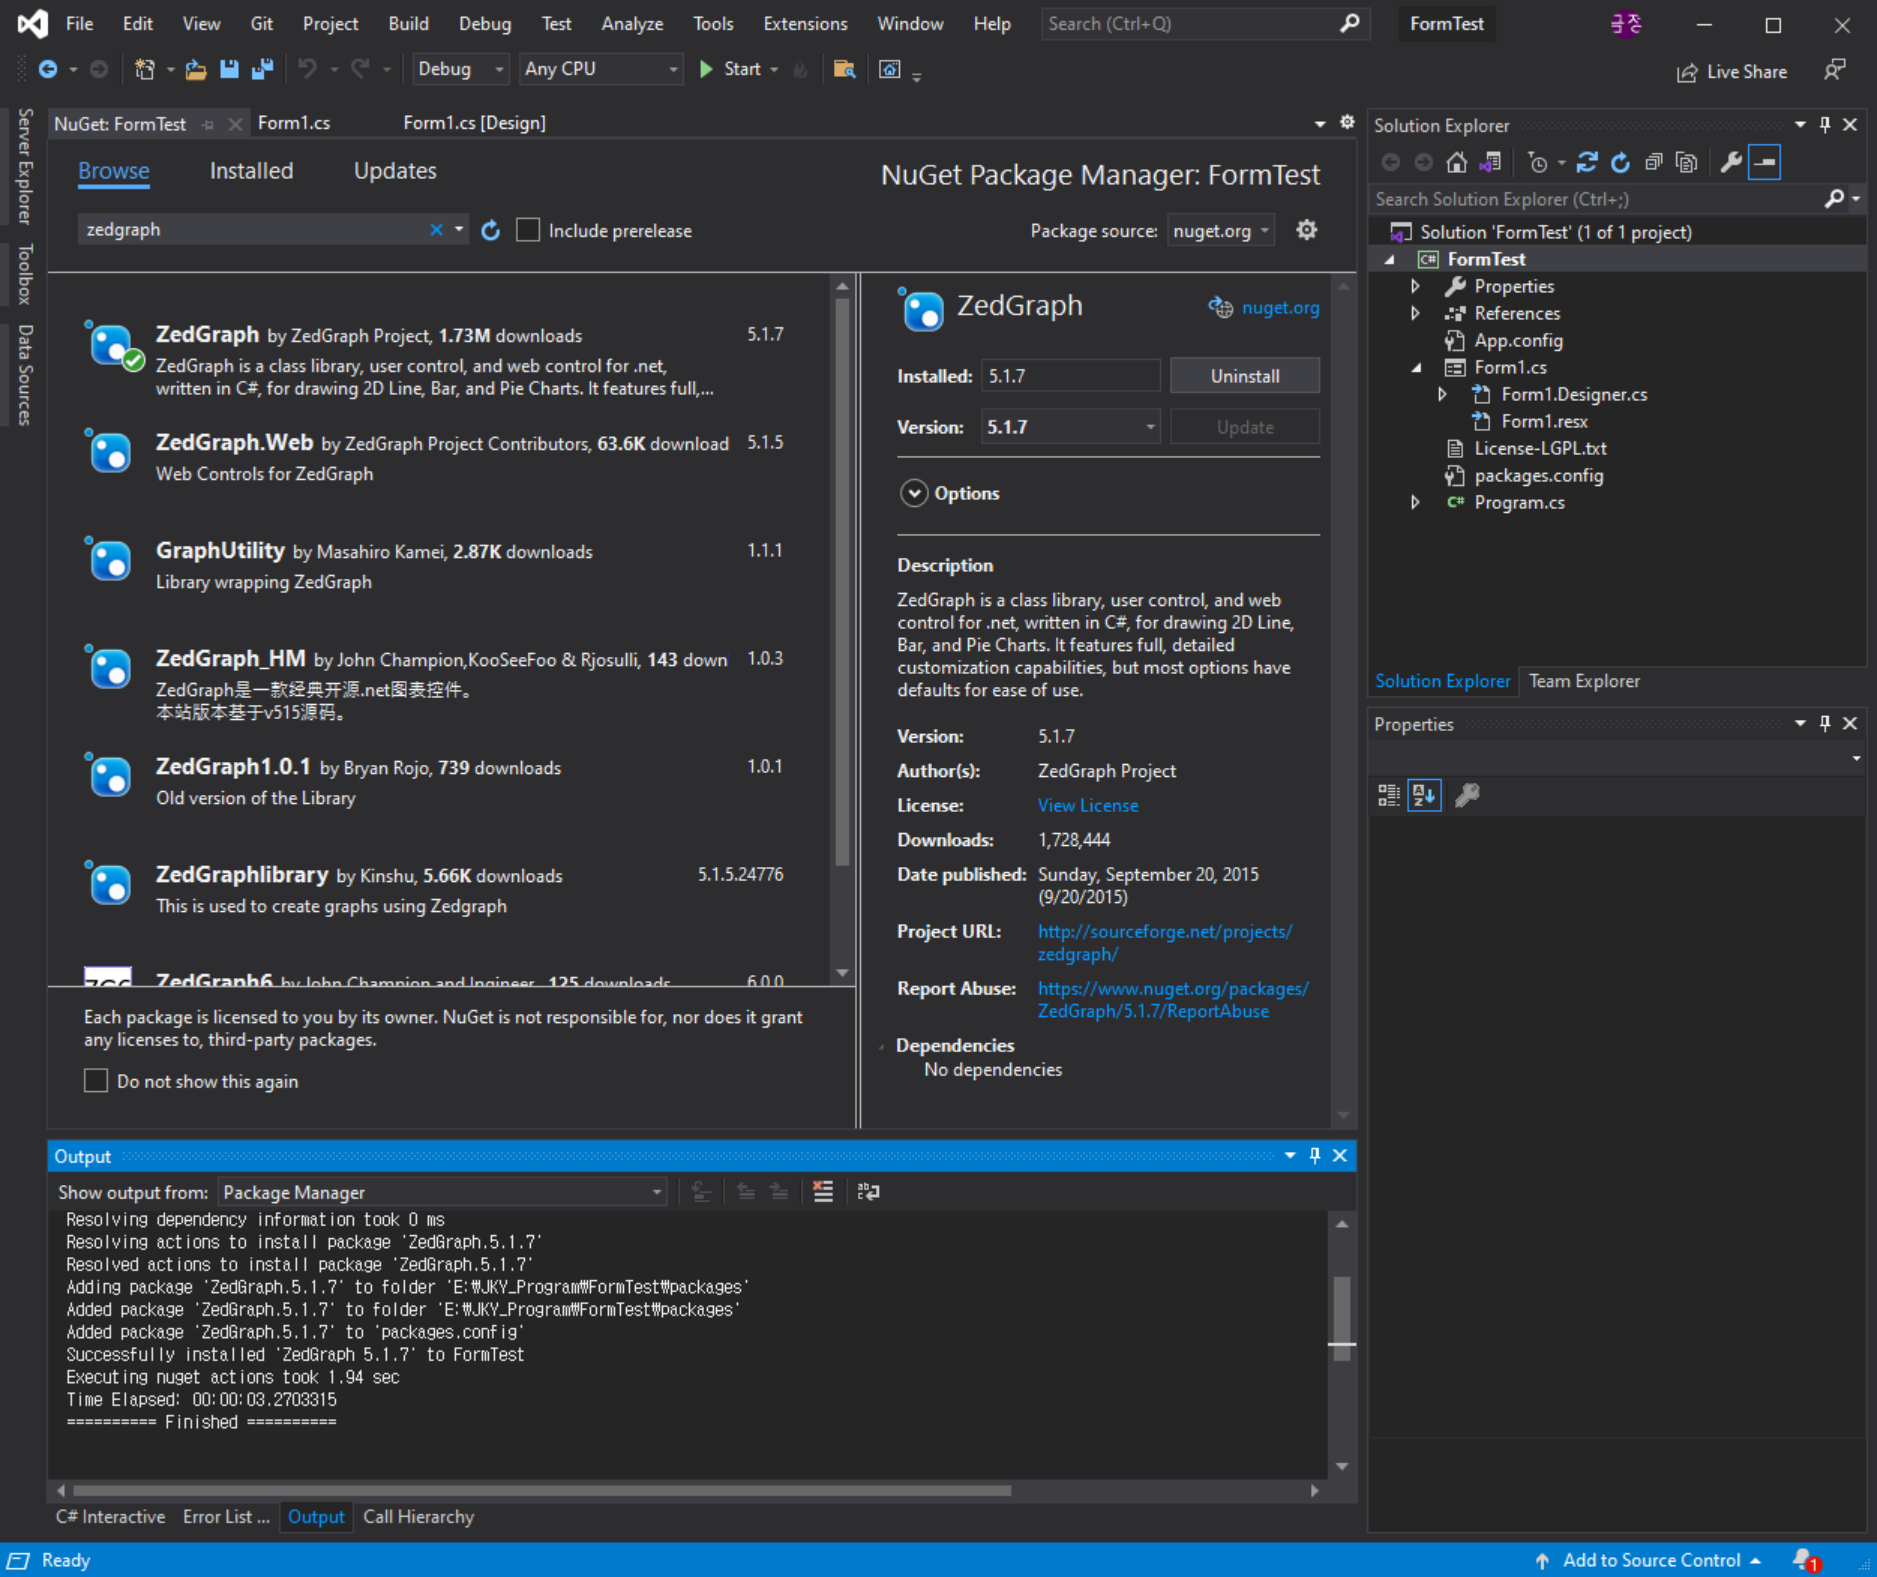
Task: Click the Open File folder icon
Action: coord(196,69)
